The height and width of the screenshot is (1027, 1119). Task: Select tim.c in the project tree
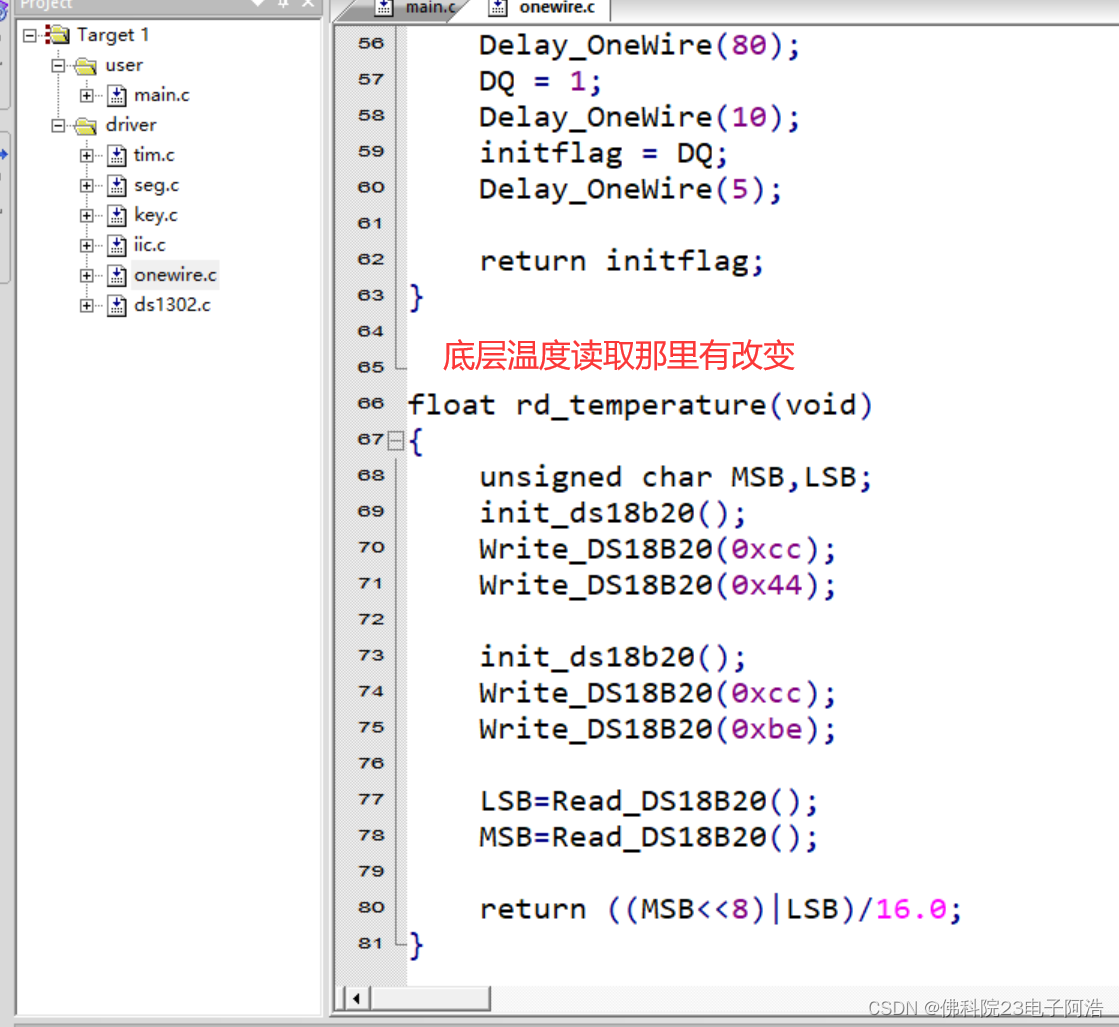153,155
